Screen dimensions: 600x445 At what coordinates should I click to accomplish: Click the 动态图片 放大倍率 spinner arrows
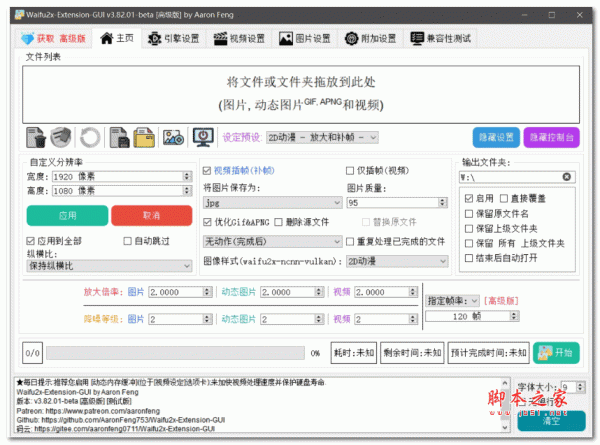coord(319,292)
